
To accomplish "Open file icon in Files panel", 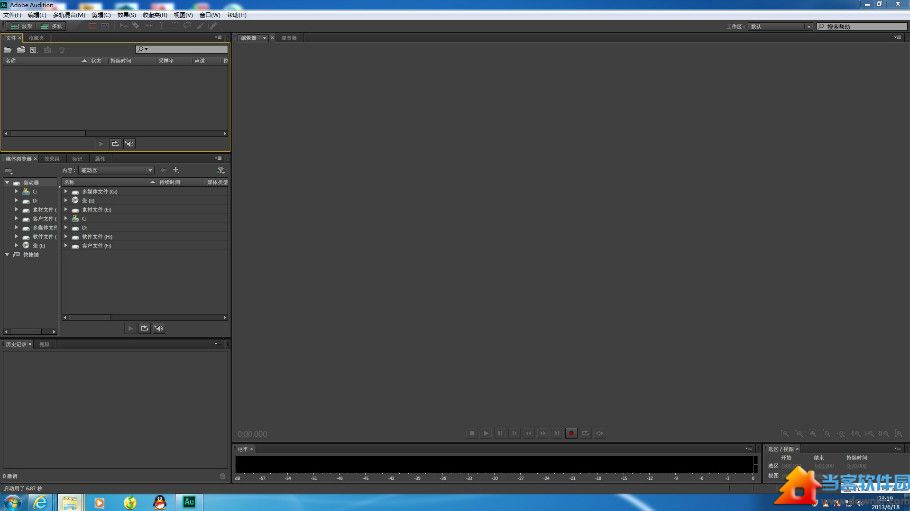I will click(8, 49).
